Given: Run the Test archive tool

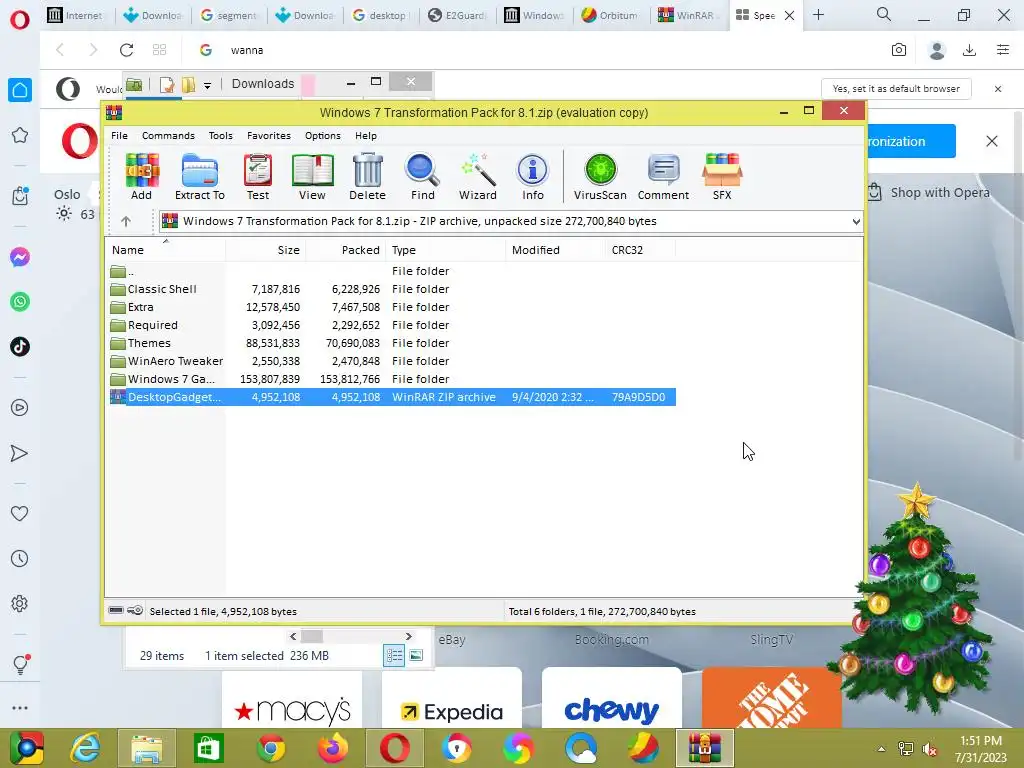Looking at the screenshot, I should [x=258, y=176].
